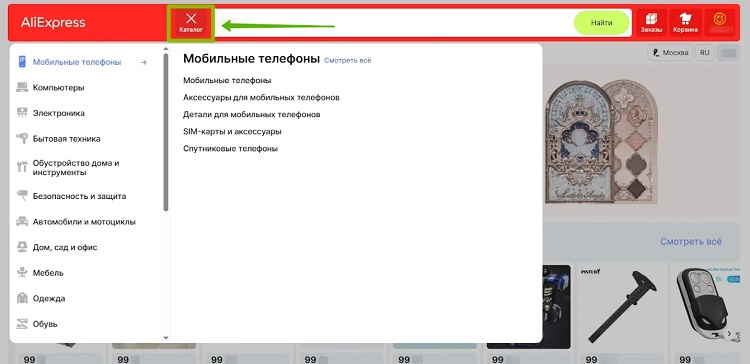Open Спутниковые телефоны link
Image resolution: width=750 pixels, height=364 pixels.
(x=231, y=149)
